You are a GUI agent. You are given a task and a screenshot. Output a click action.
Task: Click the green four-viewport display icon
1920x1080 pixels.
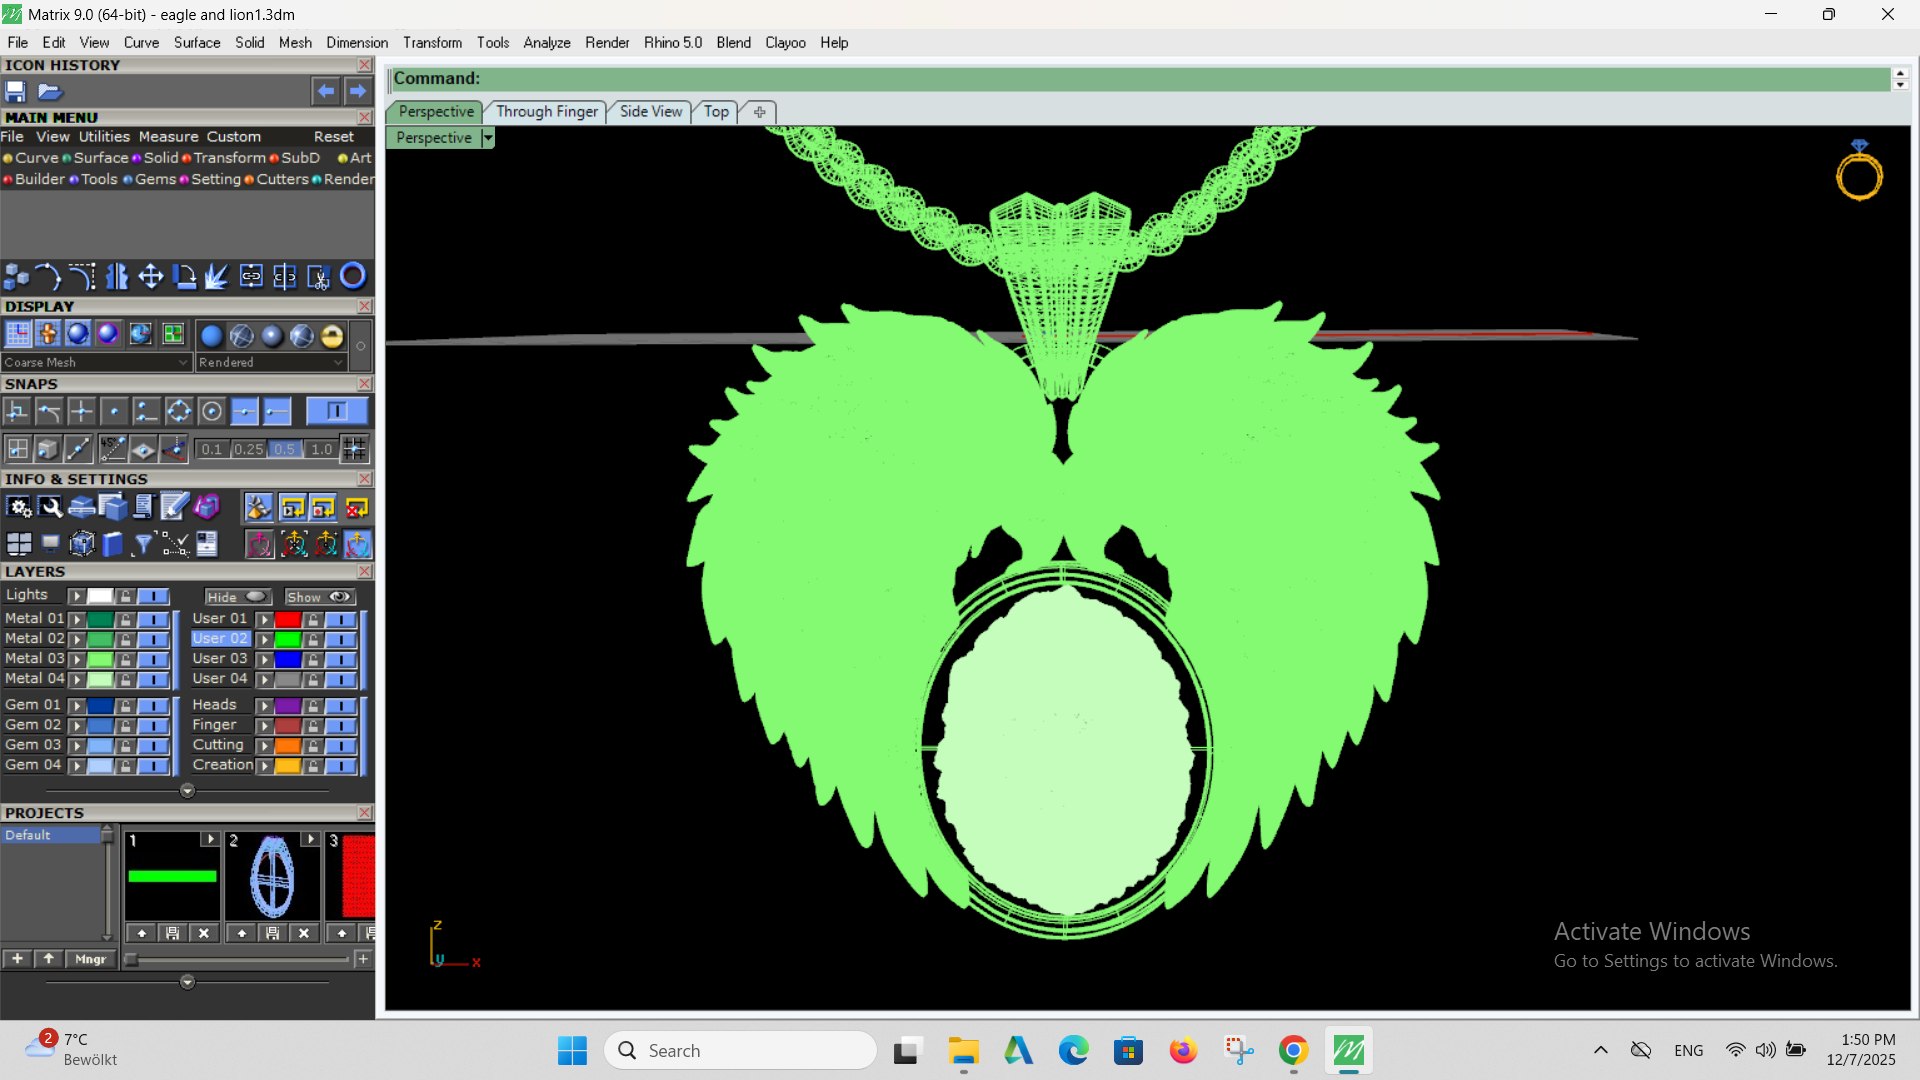coord(173,334)
